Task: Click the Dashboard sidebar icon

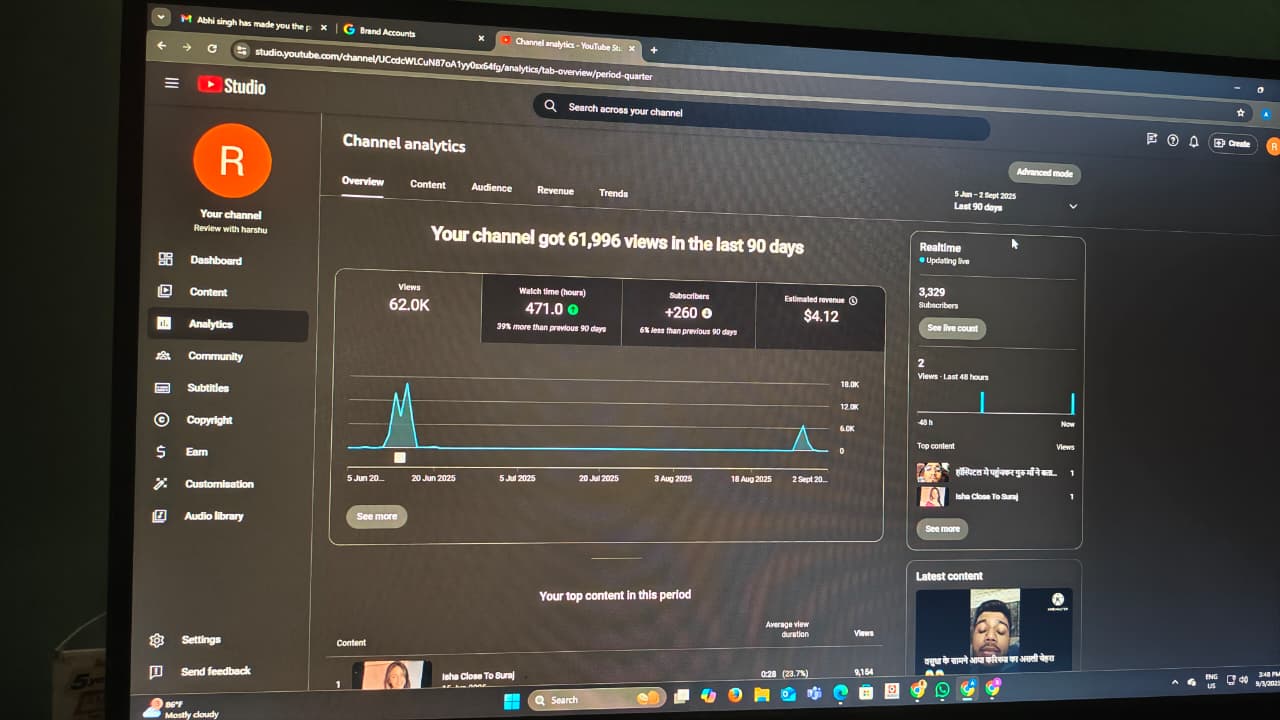Action: click(165, 259)
